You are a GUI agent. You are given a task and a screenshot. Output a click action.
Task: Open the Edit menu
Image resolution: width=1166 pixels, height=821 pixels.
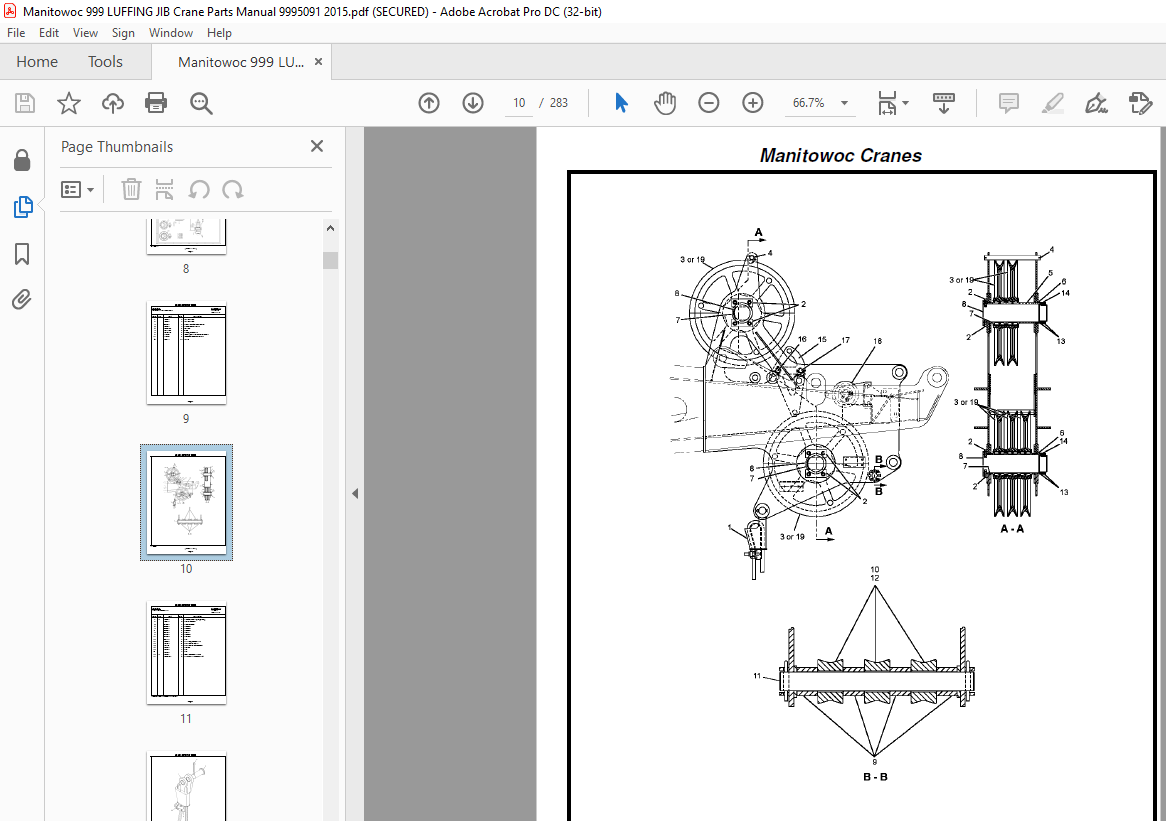pyautogui.click(x=49, y=33)
